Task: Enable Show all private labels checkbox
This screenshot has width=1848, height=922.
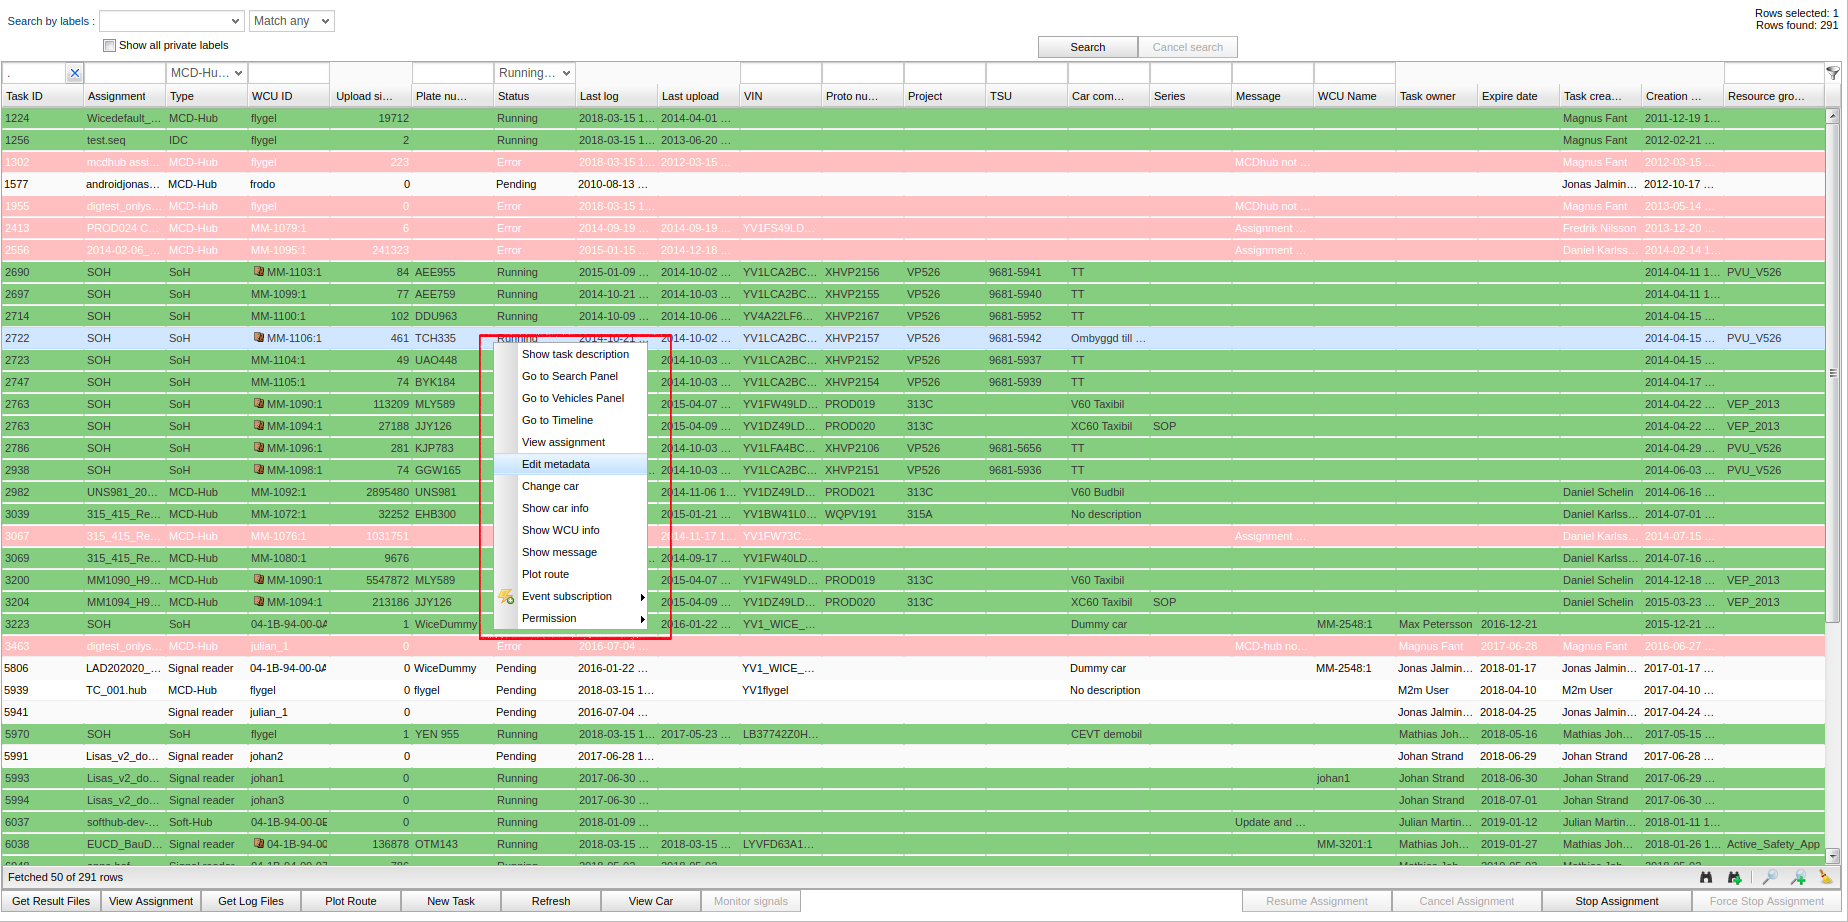Action: click(x=110, y=45)
